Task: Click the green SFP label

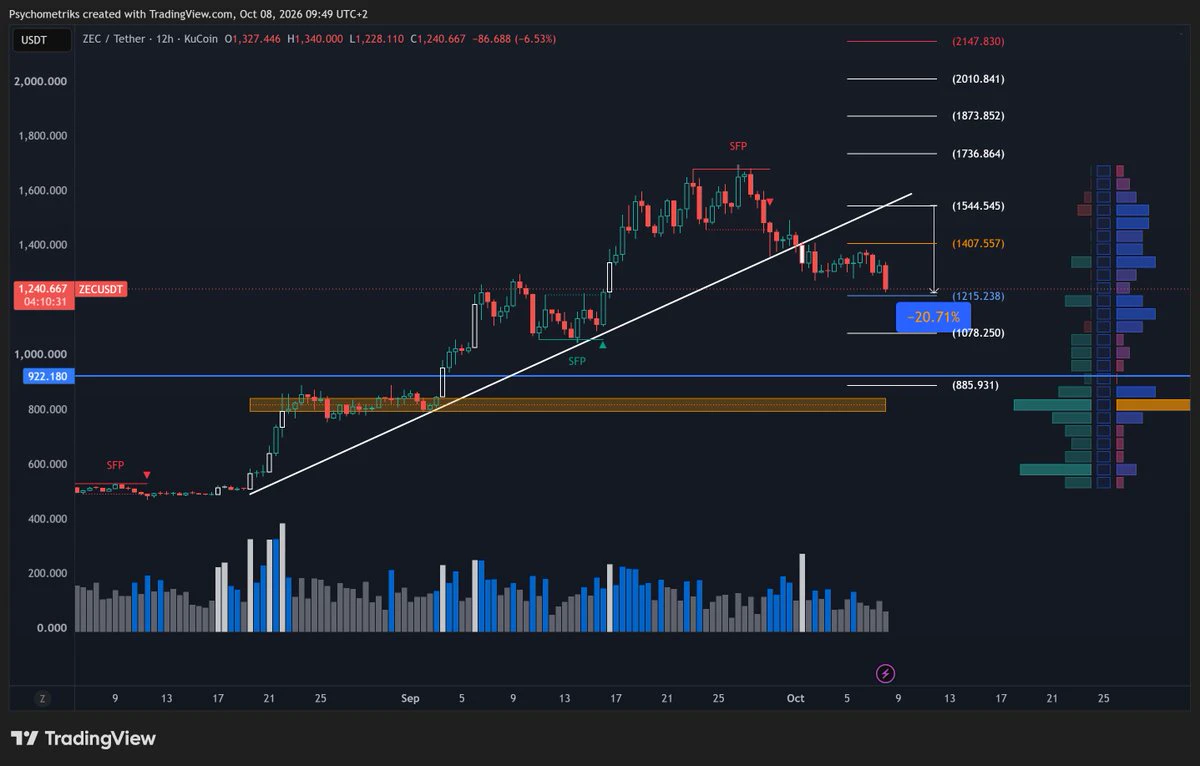Action: (577, 361)
